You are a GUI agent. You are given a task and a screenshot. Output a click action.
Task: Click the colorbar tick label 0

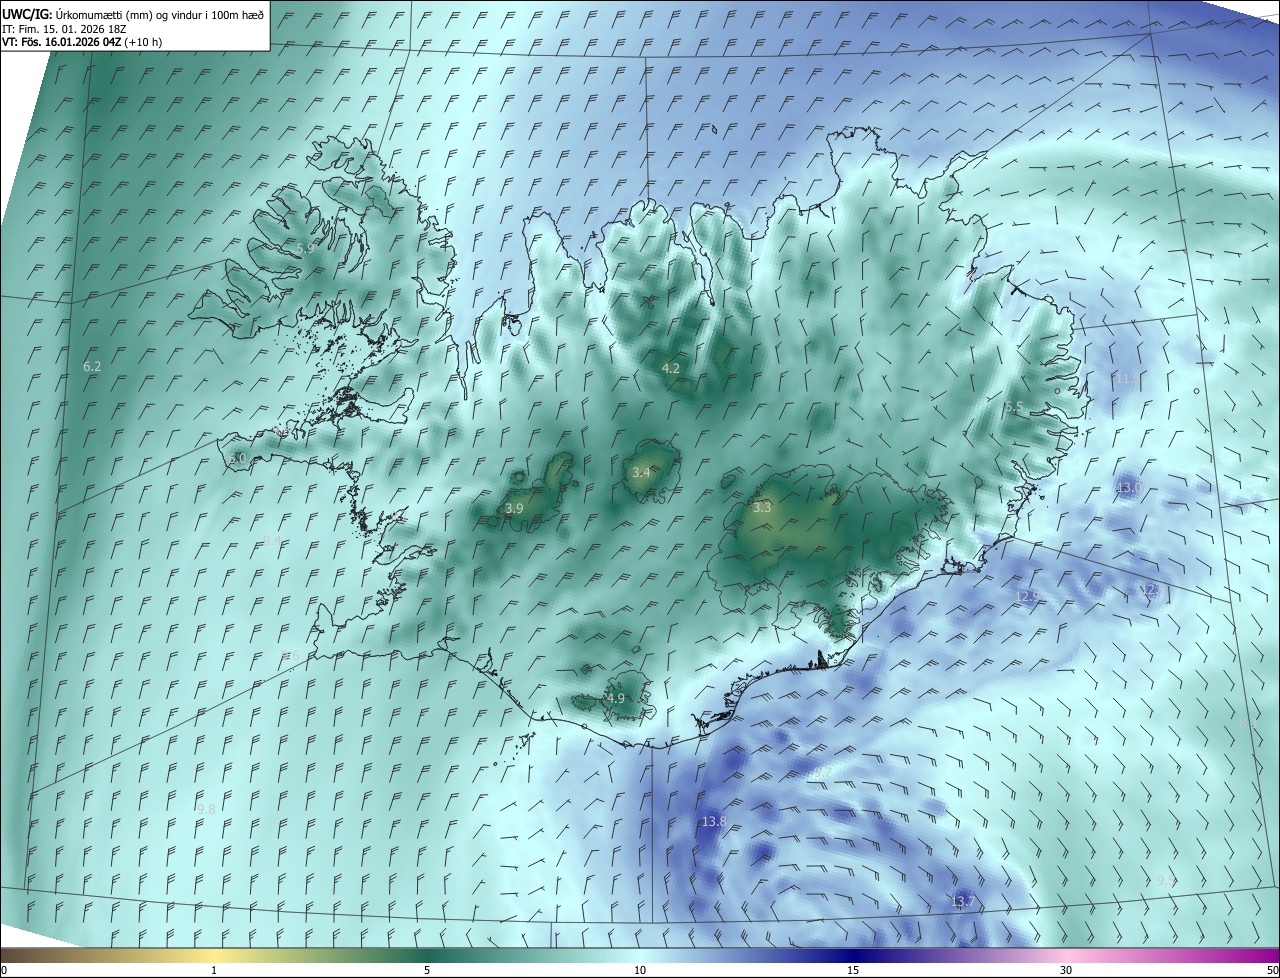click(4, 970)
